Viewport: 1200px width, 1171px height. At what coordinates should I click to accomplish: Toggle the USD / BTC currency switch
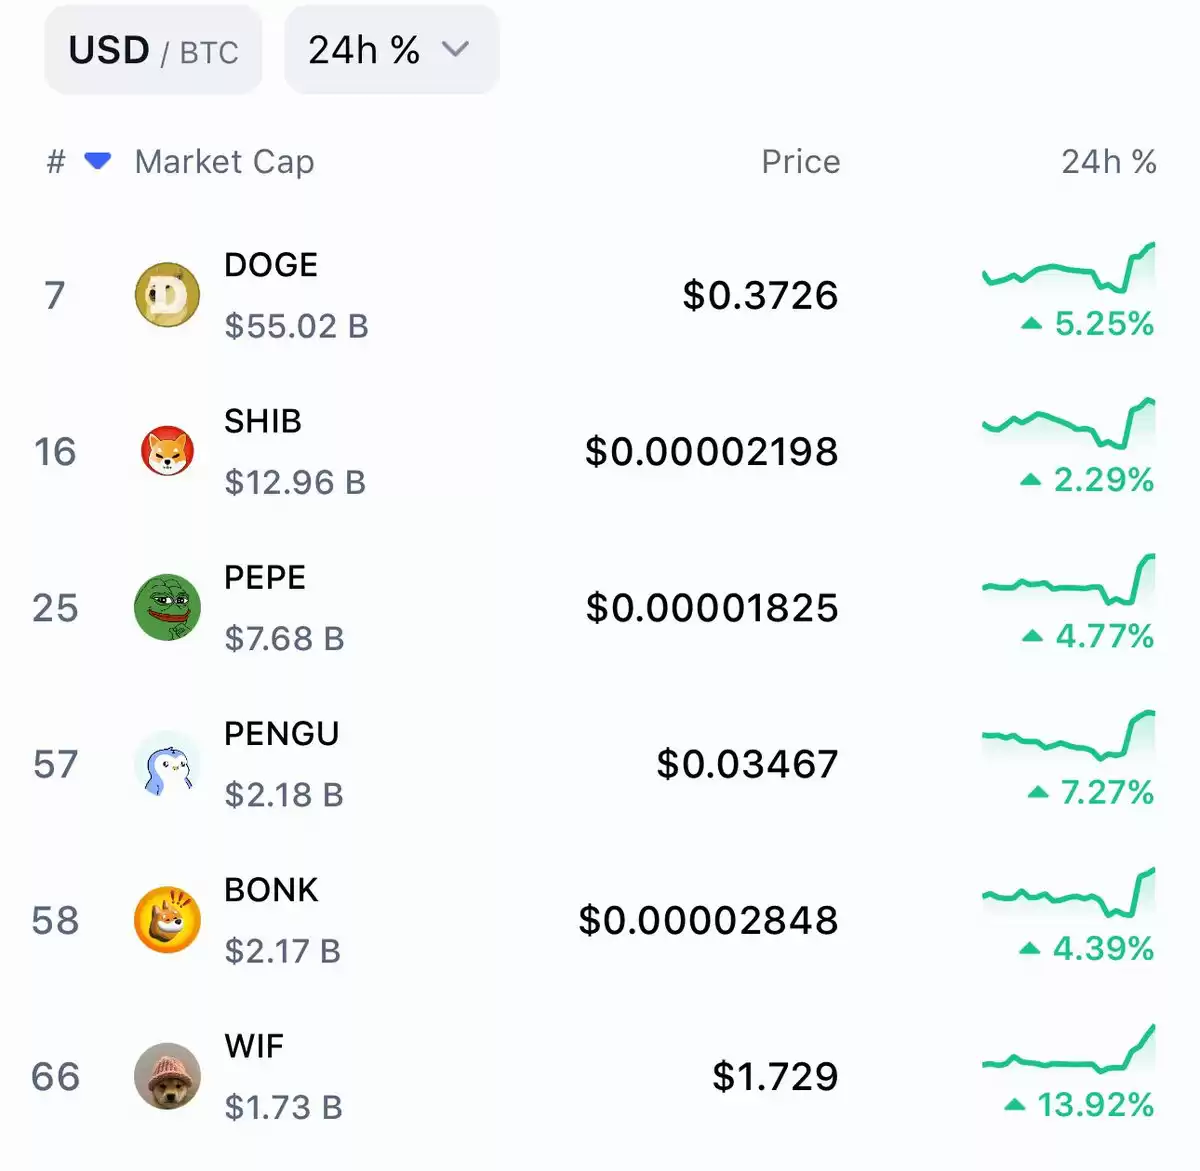pyautogui.click(x=153, y=50)
